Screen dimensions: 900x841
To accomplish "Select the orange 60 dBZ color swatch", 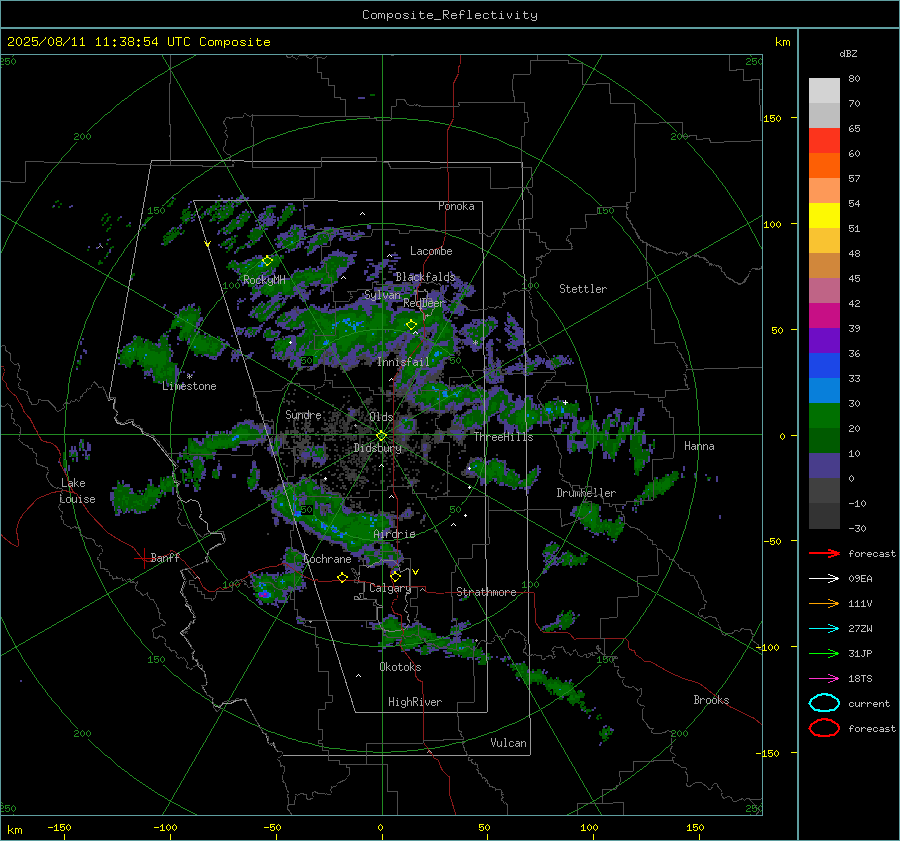I will click(x=824, y=166).
